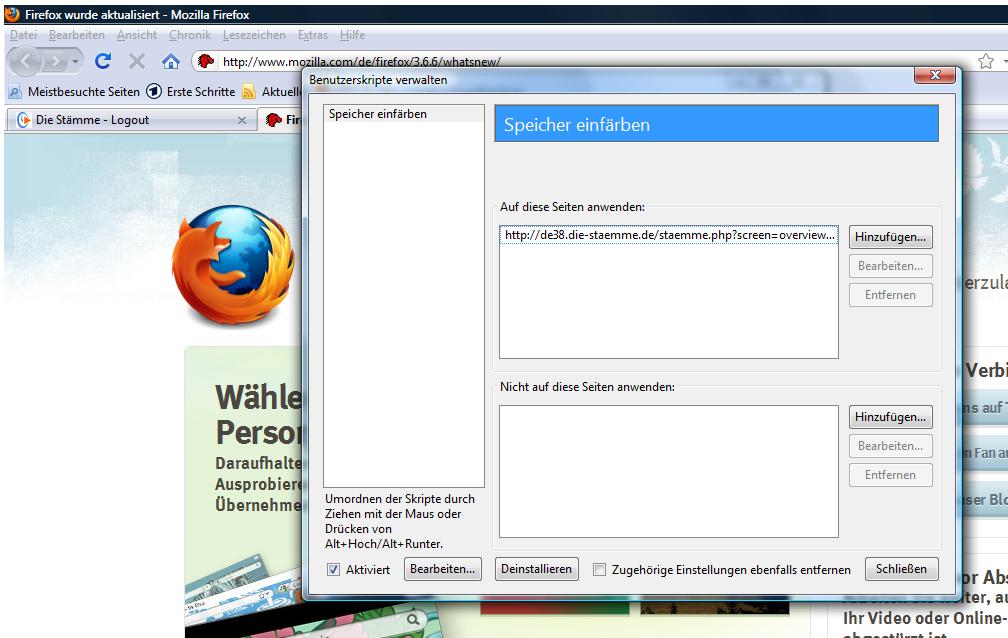Switch to the Die Stämme - Logout tab

[131, 120]
